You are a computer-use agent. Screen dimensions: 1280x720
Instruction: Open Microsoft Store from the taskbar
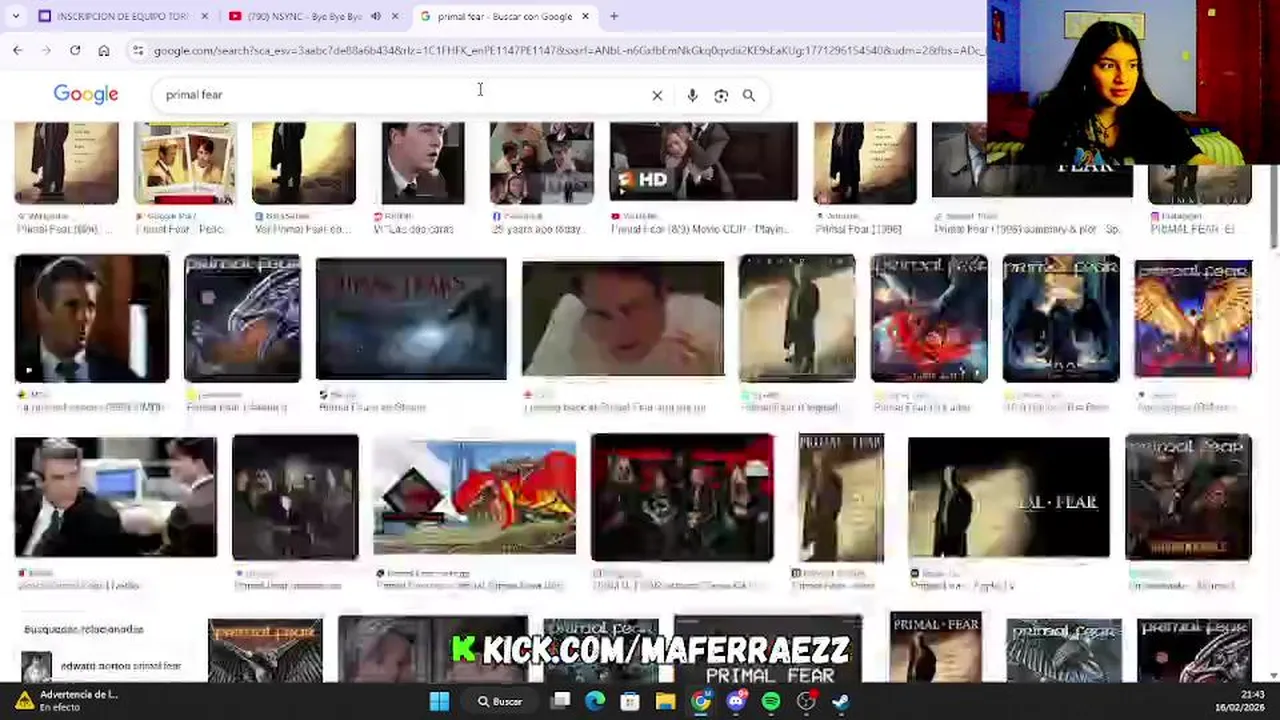coord(630,701)
